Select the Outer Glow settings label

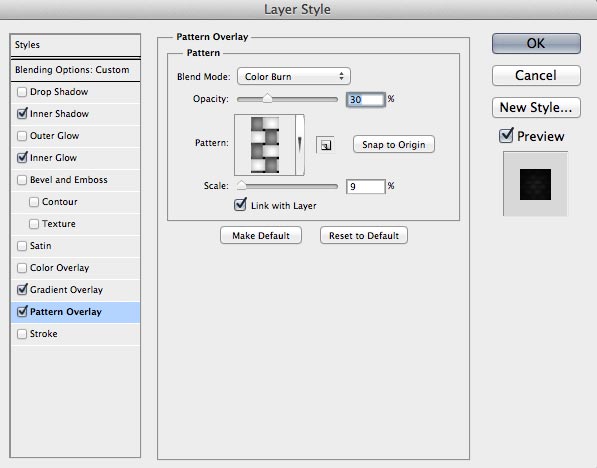54,136
